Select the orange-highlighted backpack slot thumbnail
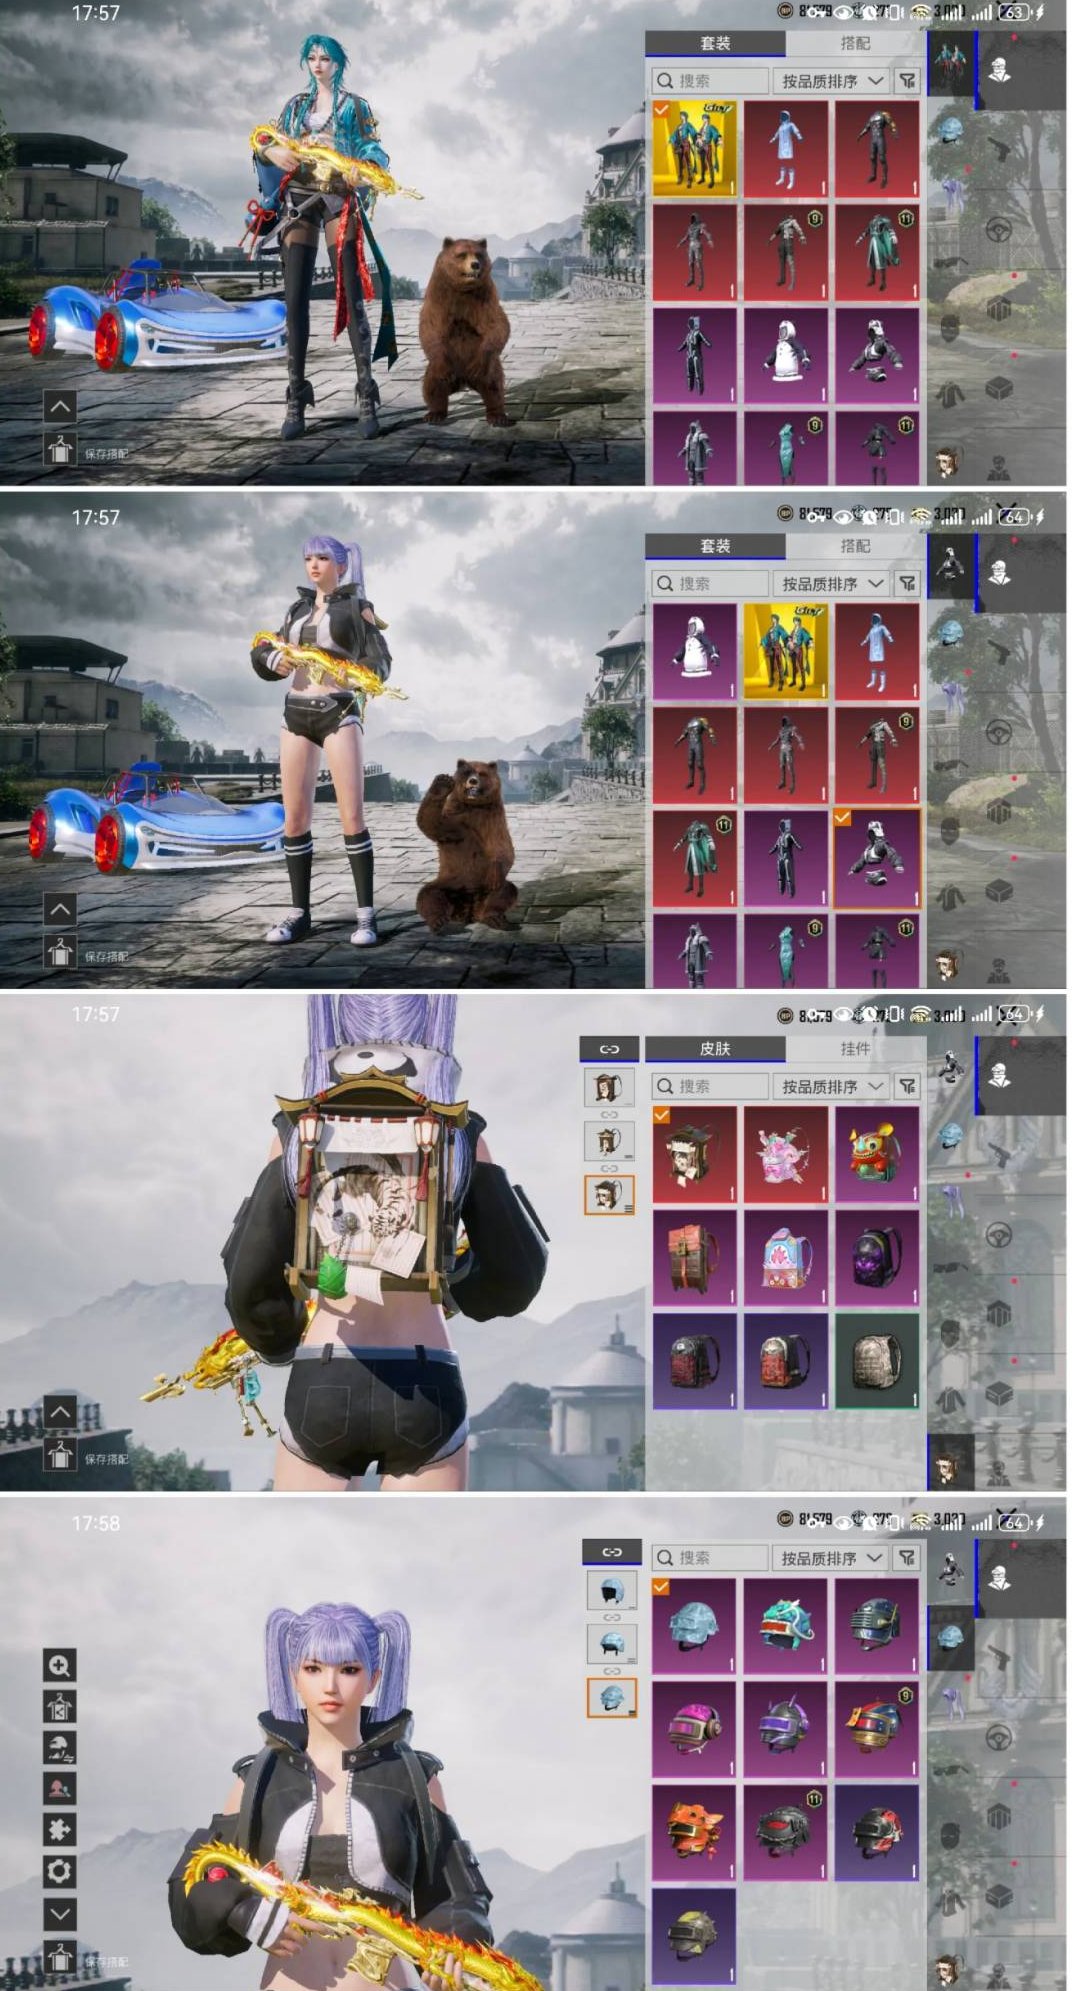The image size is (1074, 1991). (x=609, y=1194)
